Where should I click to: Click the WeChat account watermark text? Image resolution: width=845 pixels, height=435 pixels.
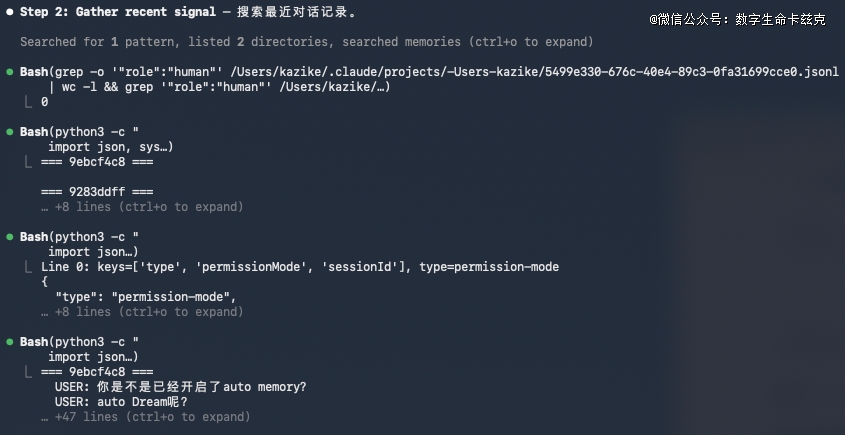[x=736, y=19]
